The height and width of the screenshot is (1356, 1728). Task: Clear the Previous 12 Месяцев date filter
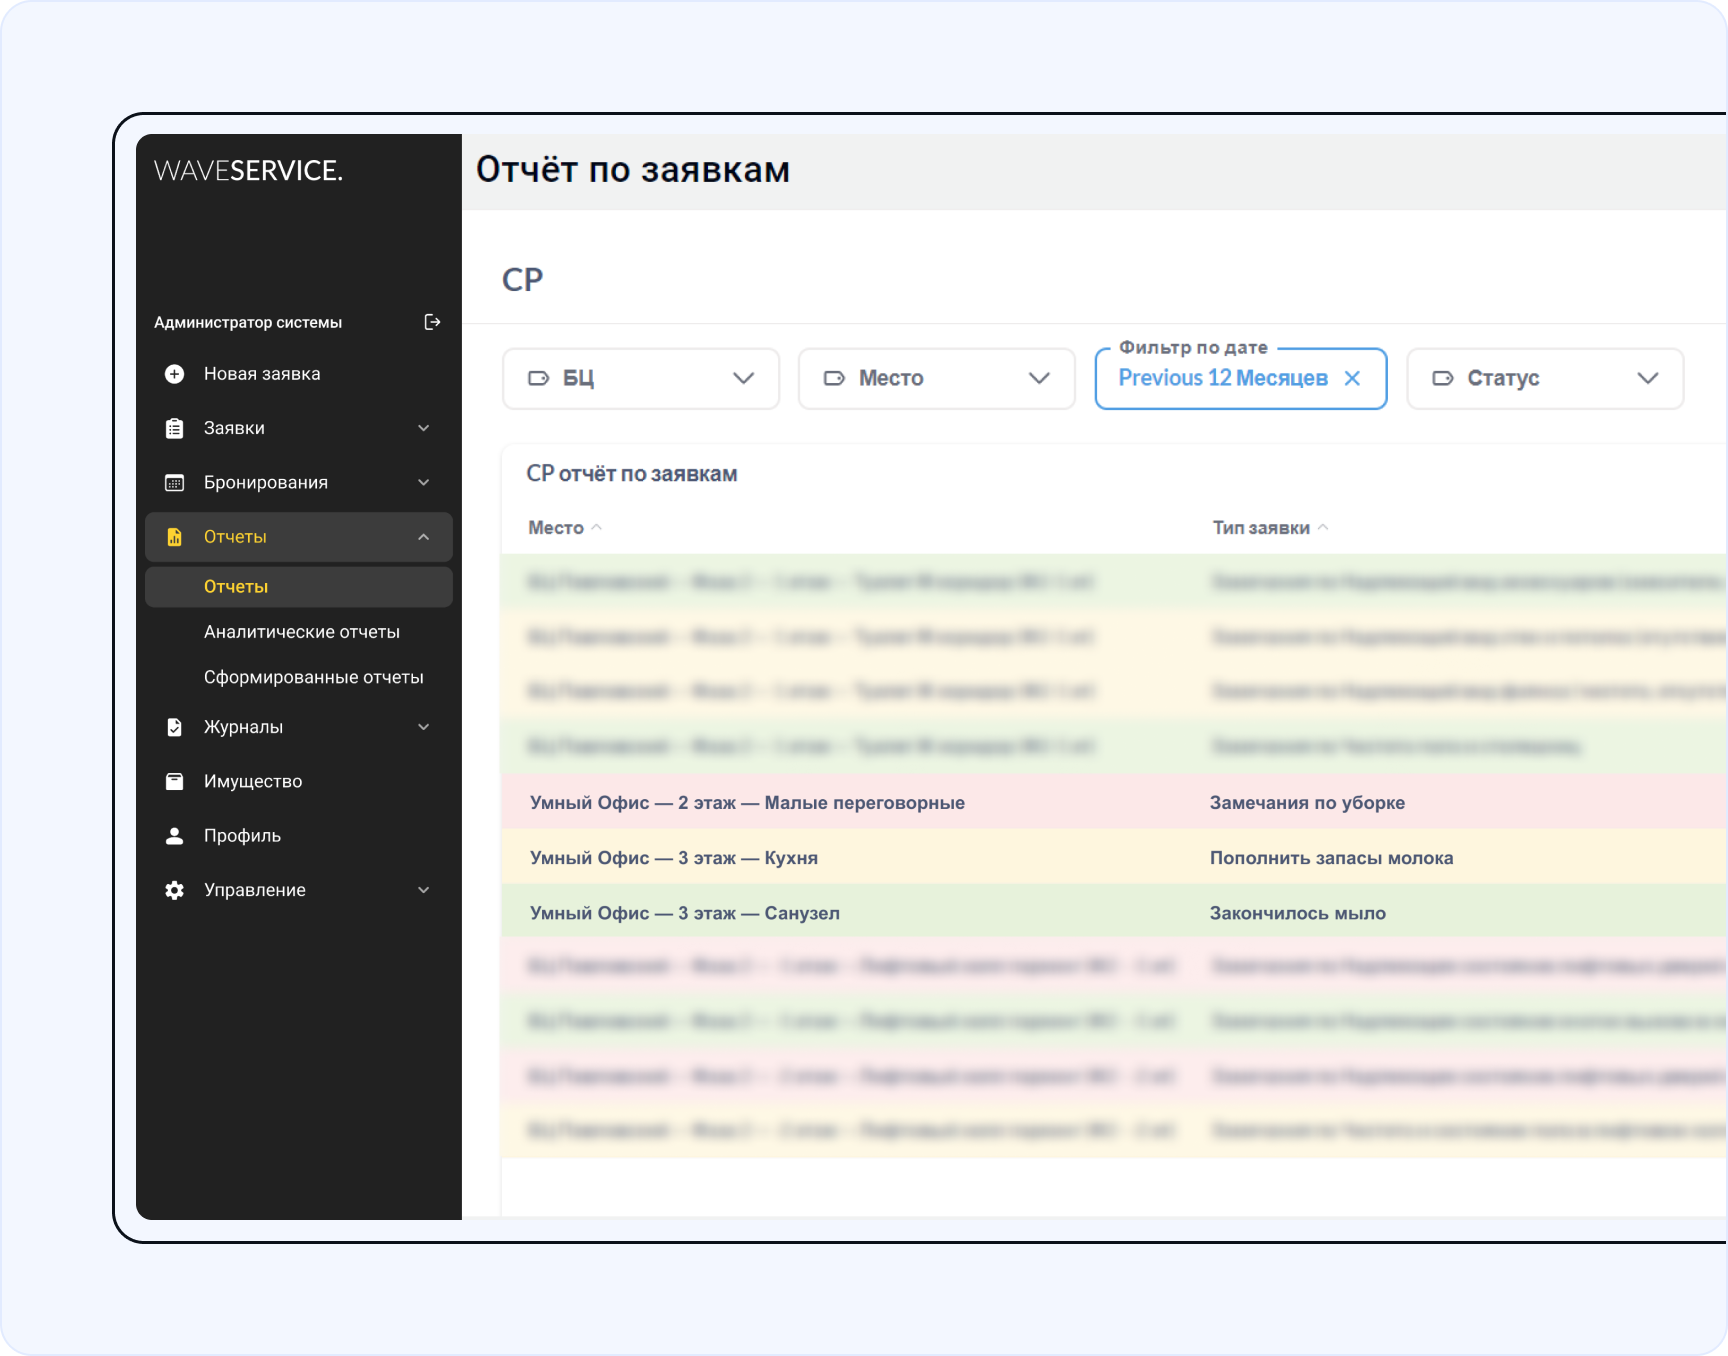(x=1352, y=378)
